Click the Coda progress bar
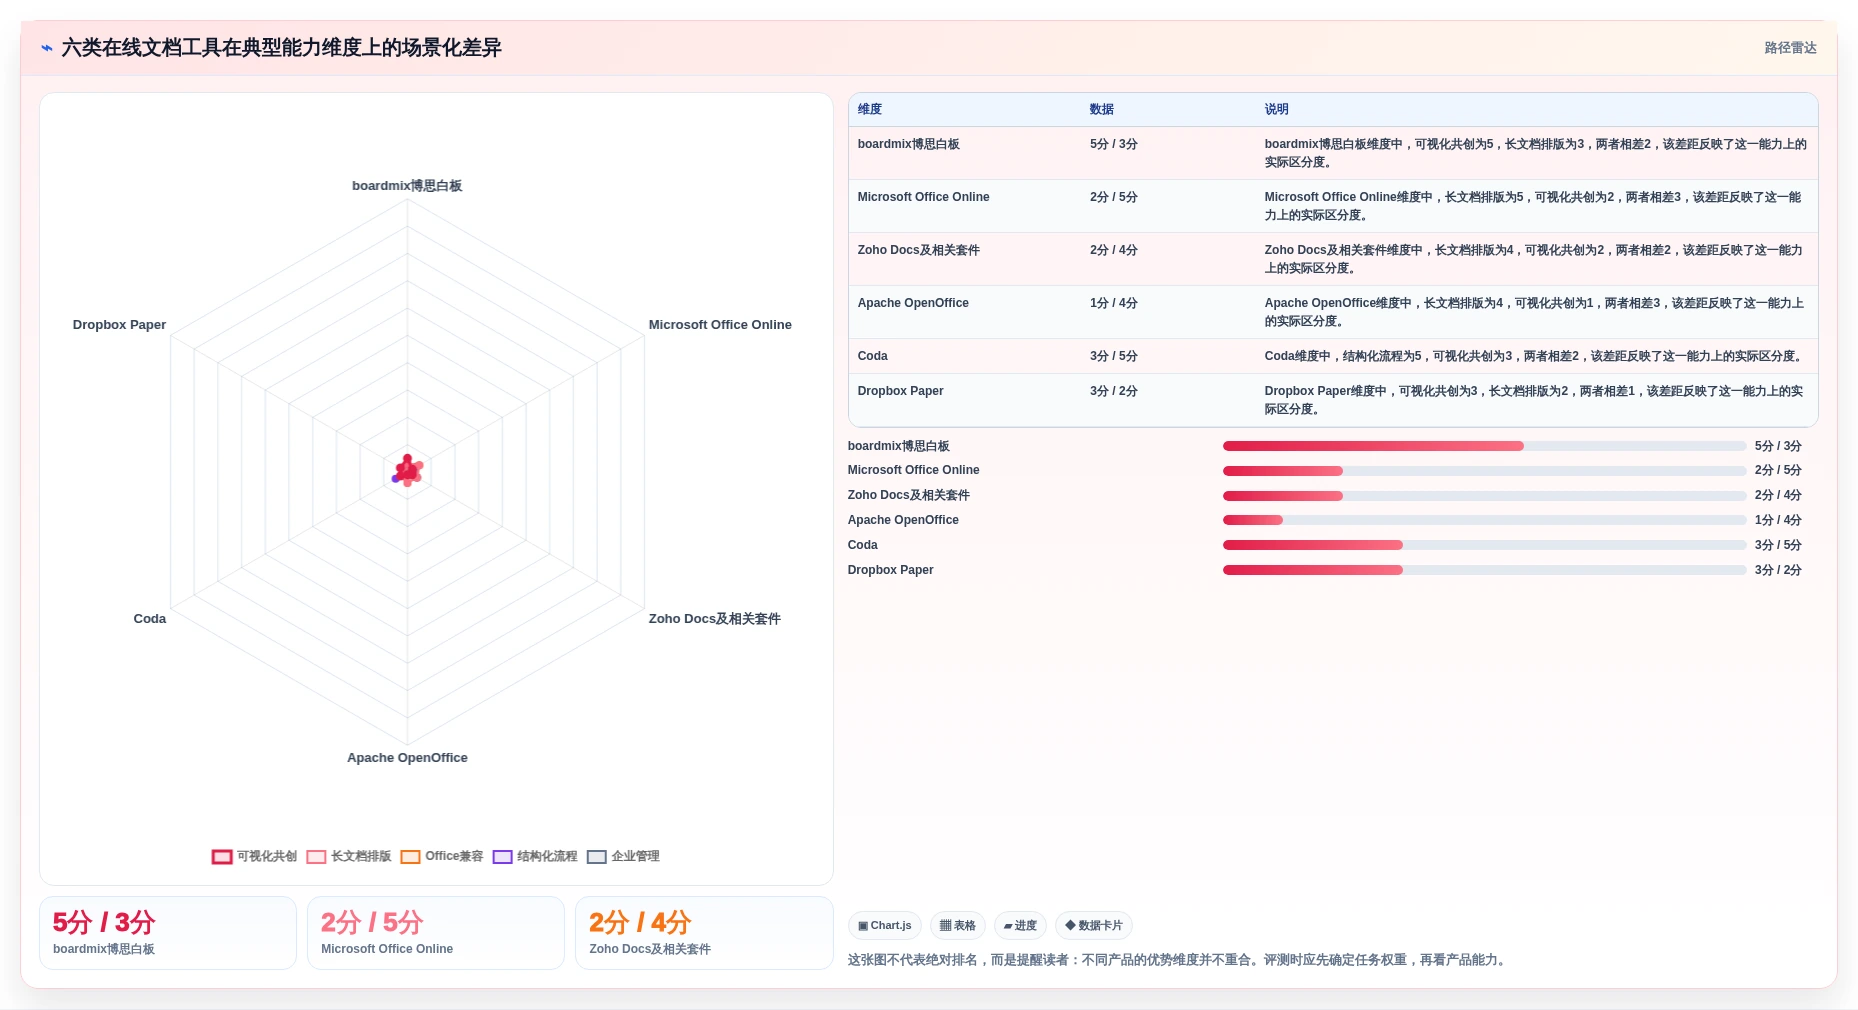 [1484, 545]
